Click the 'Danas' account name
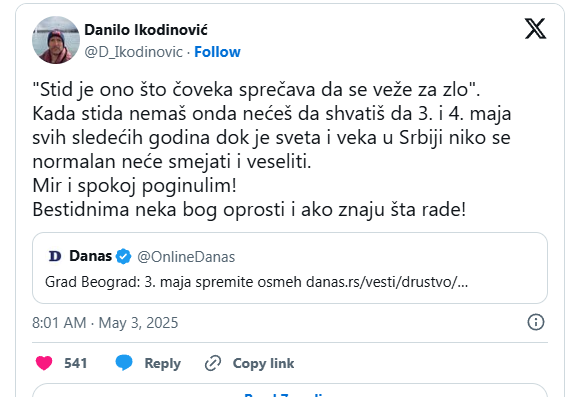This screenshot has width=577, height=397. tap(91, 256)
